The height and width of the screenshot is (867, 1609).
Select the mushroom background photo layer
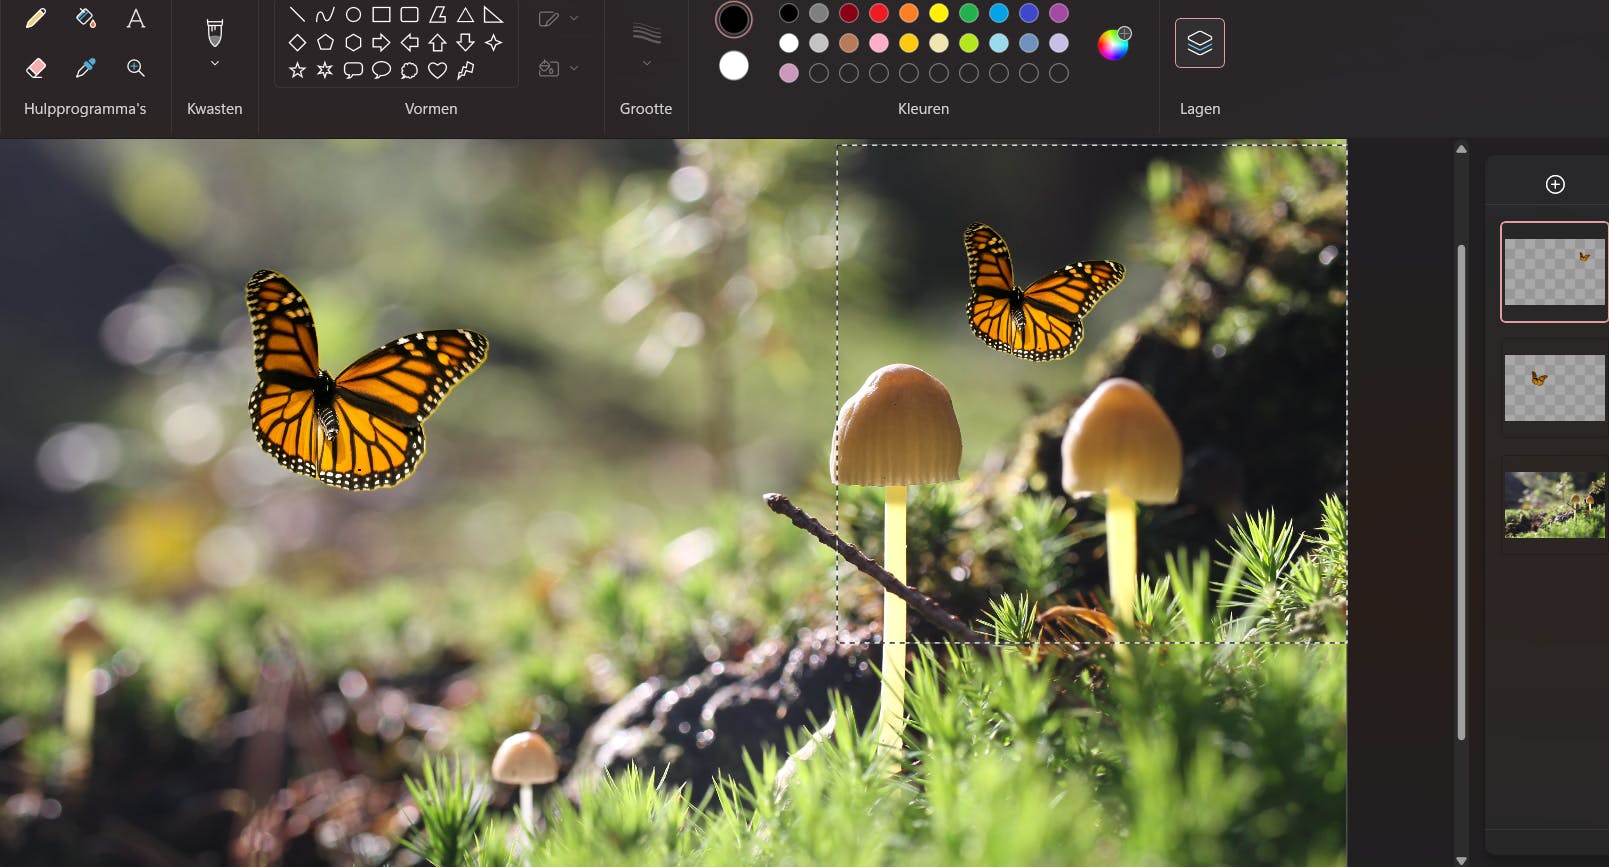click(x=1554, y=505)
